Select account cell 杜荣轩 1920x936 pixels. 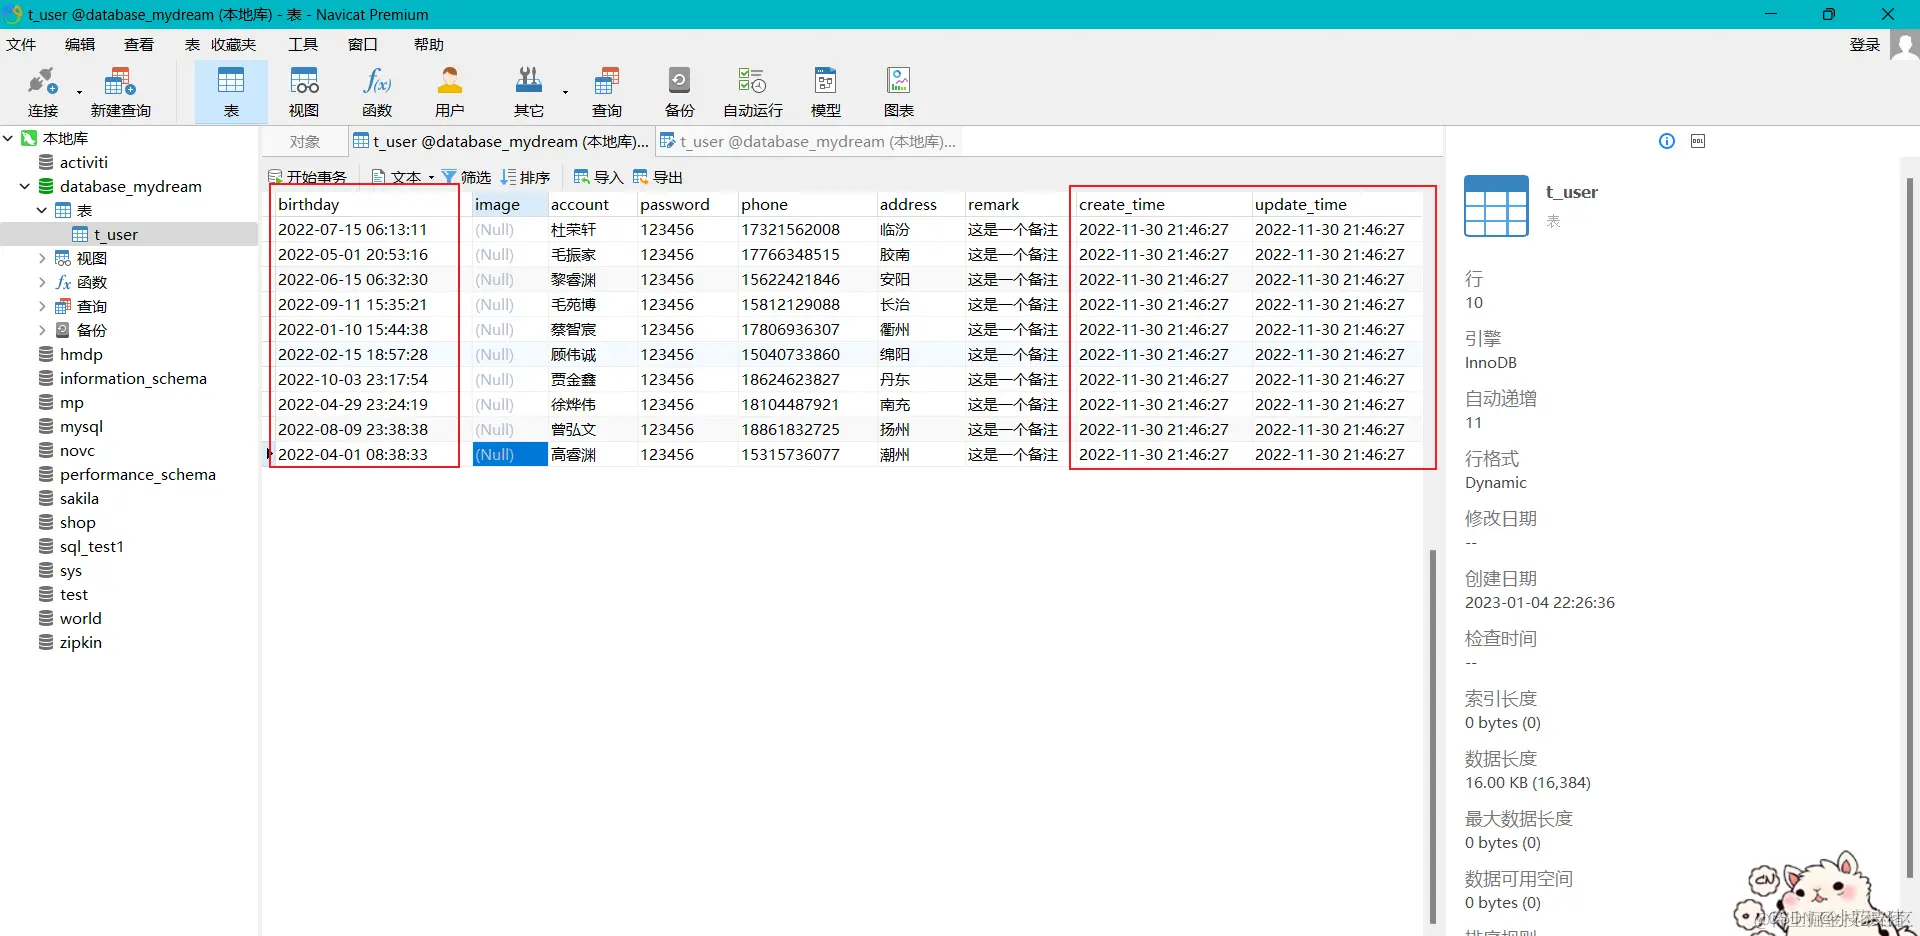pos(592,229)
